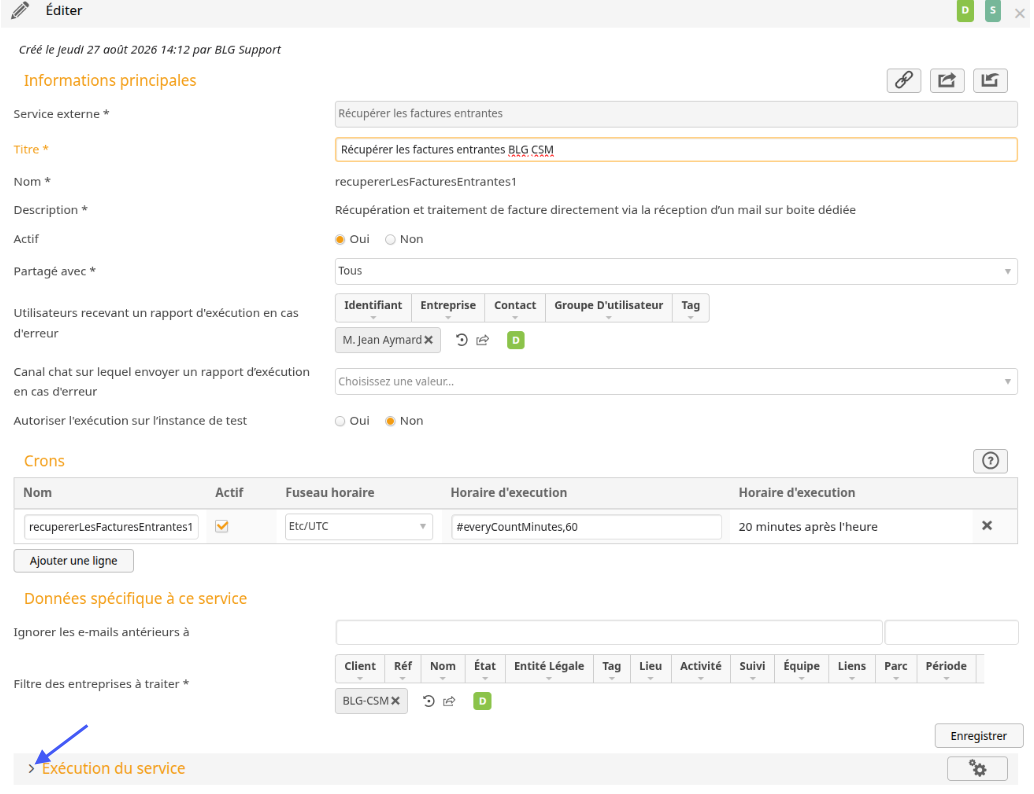Delete the recupererLesFacturesEntrantes1 cron row
The image size is (1034, 794).
tap(987, 526)
